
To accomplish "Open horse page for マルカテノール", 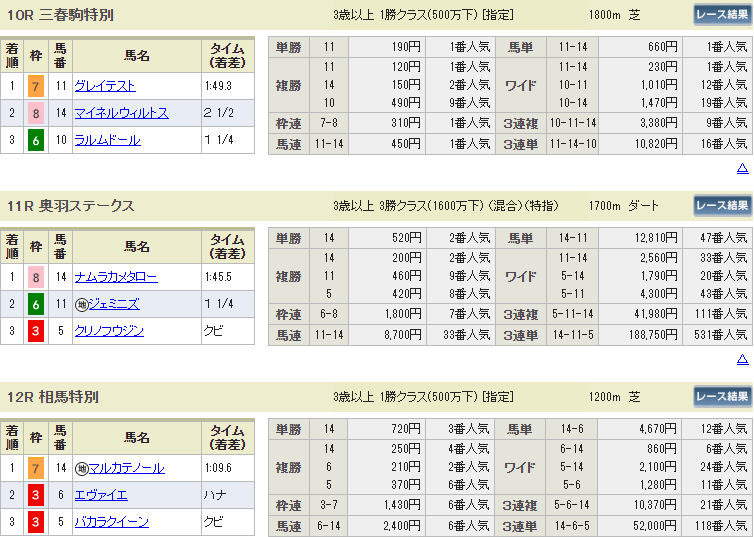I will pyautogui.click(x=127, y=468).
